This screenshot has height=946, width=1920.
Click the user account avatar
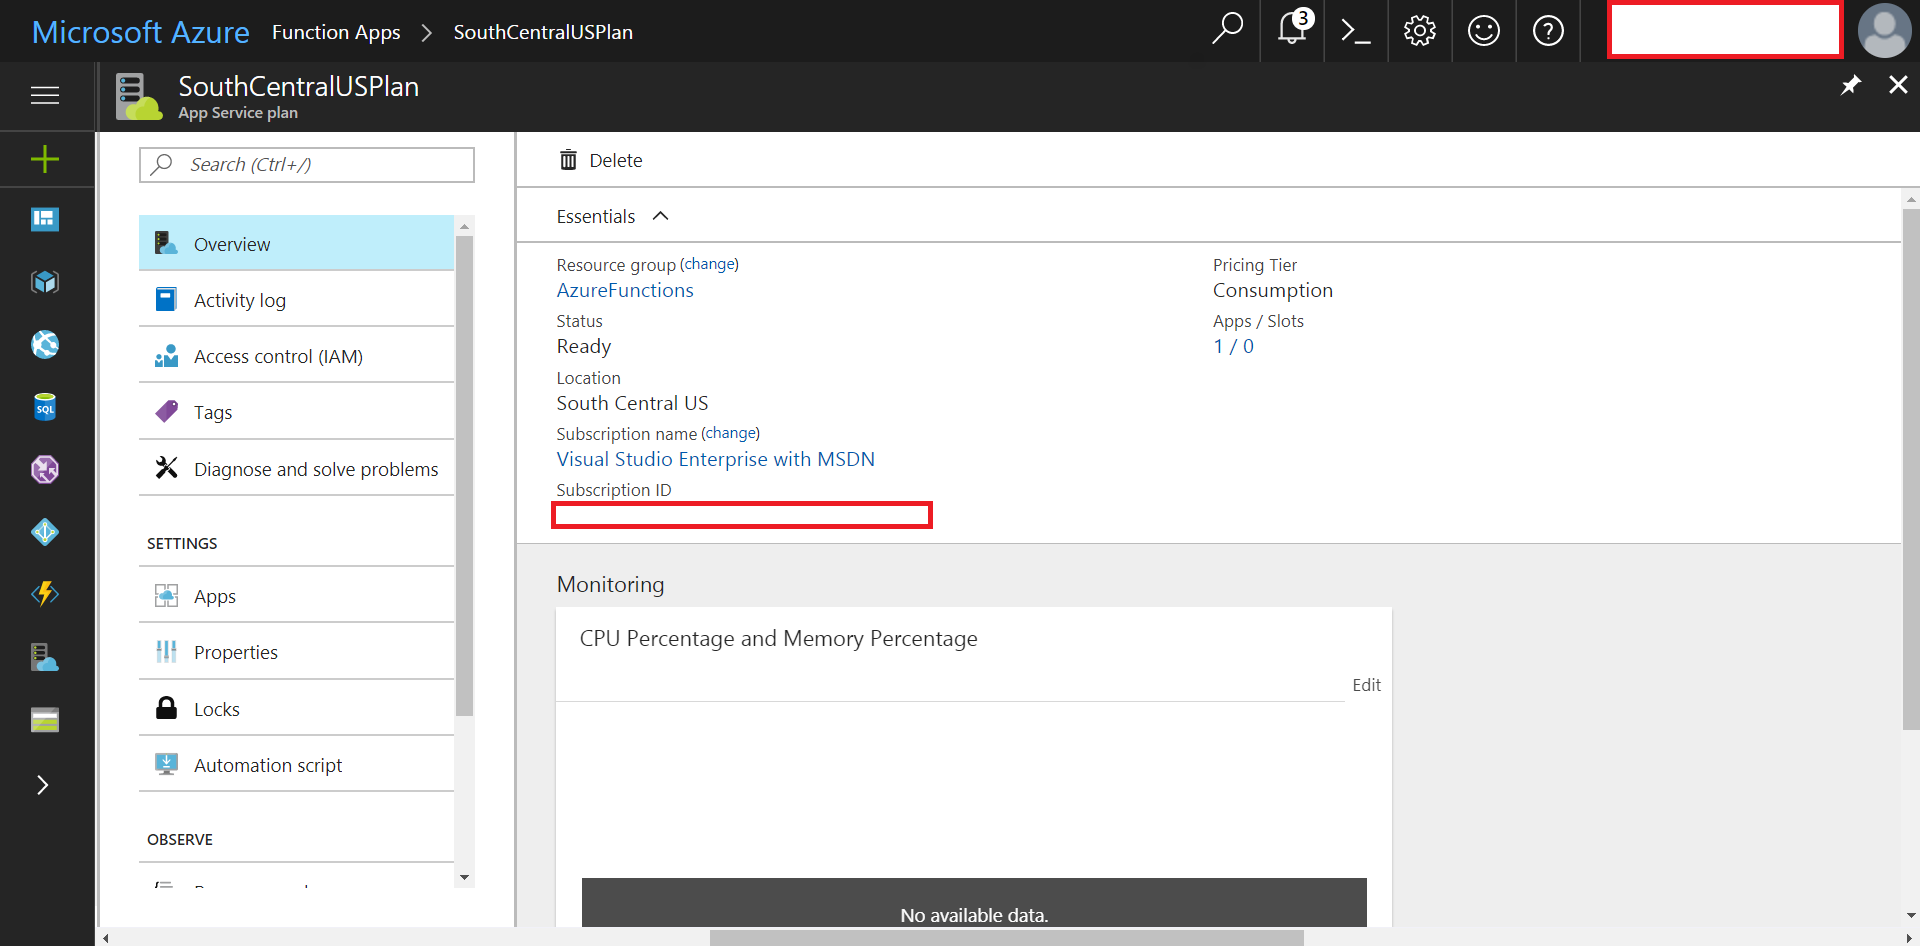pos(1884,30)
